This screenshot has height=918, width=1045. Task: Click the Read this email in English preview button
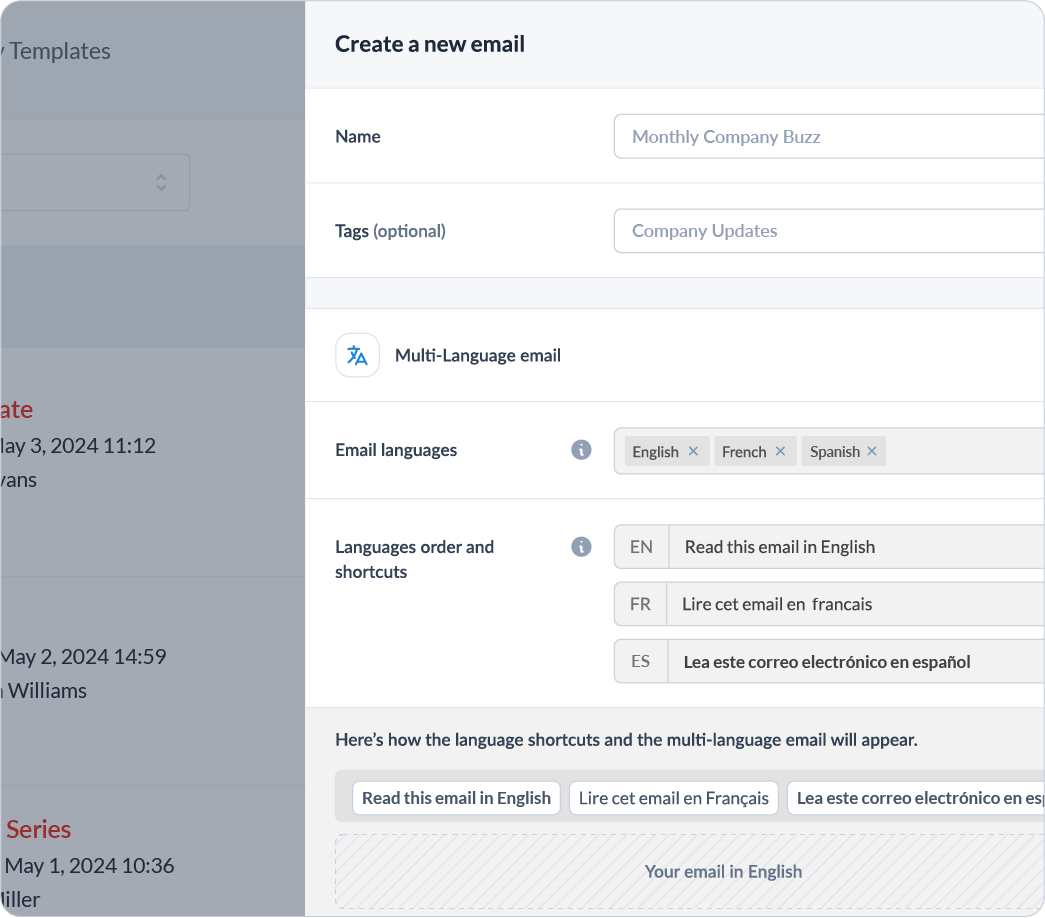(x=456, y=798)
